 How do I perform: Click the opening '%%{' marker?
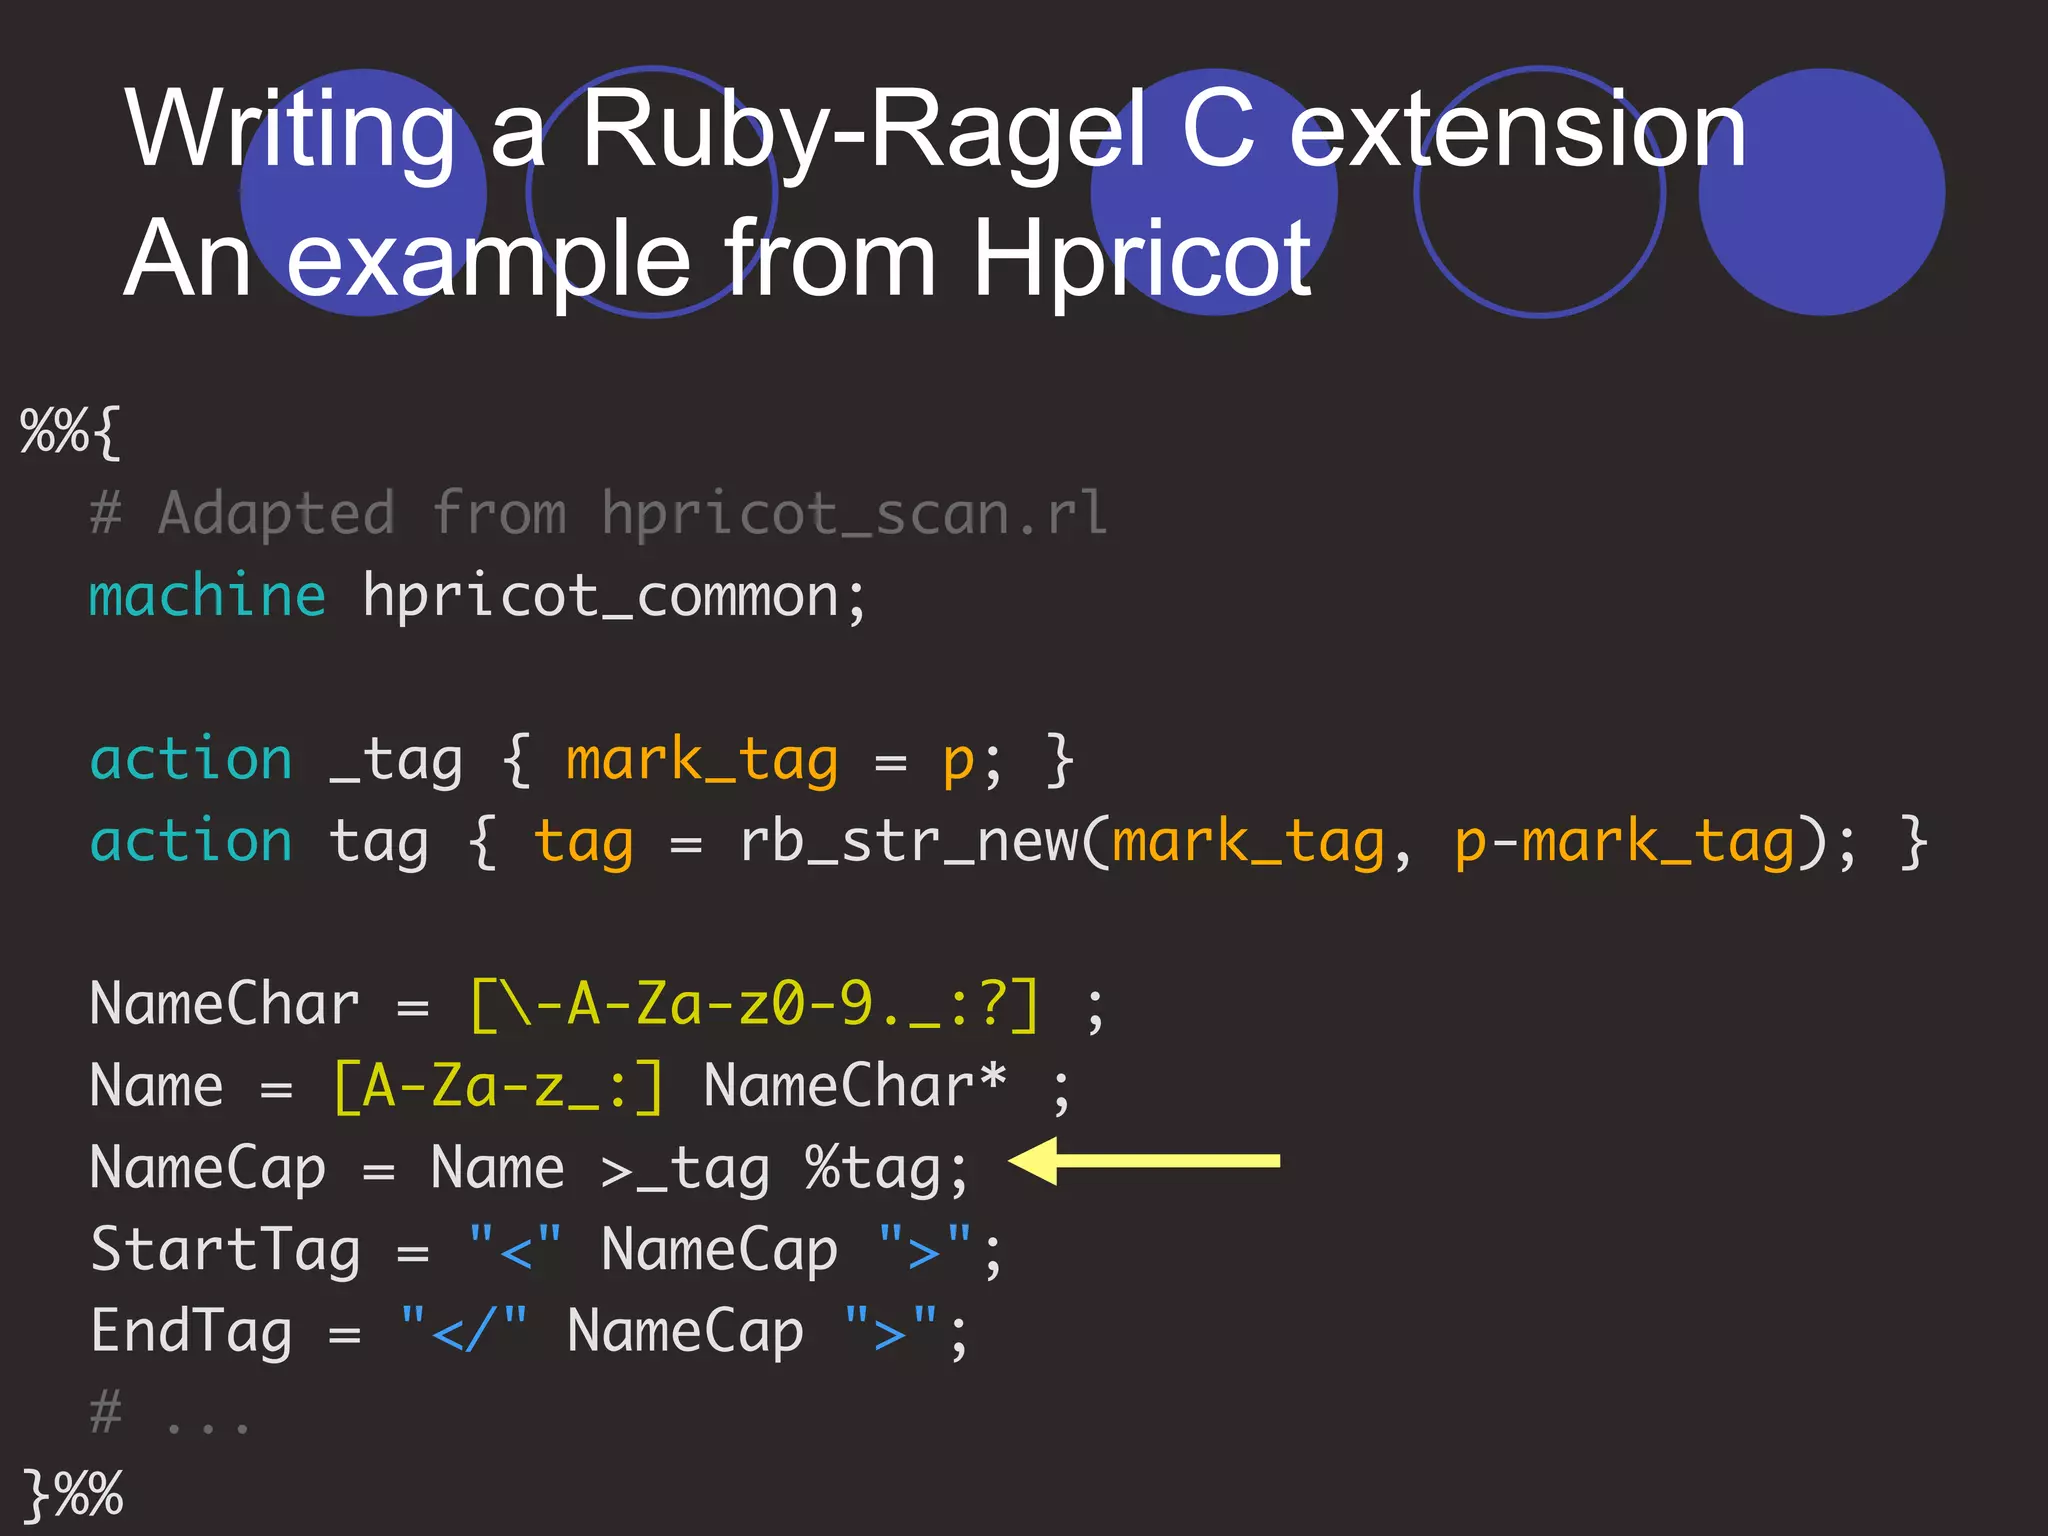70,432
